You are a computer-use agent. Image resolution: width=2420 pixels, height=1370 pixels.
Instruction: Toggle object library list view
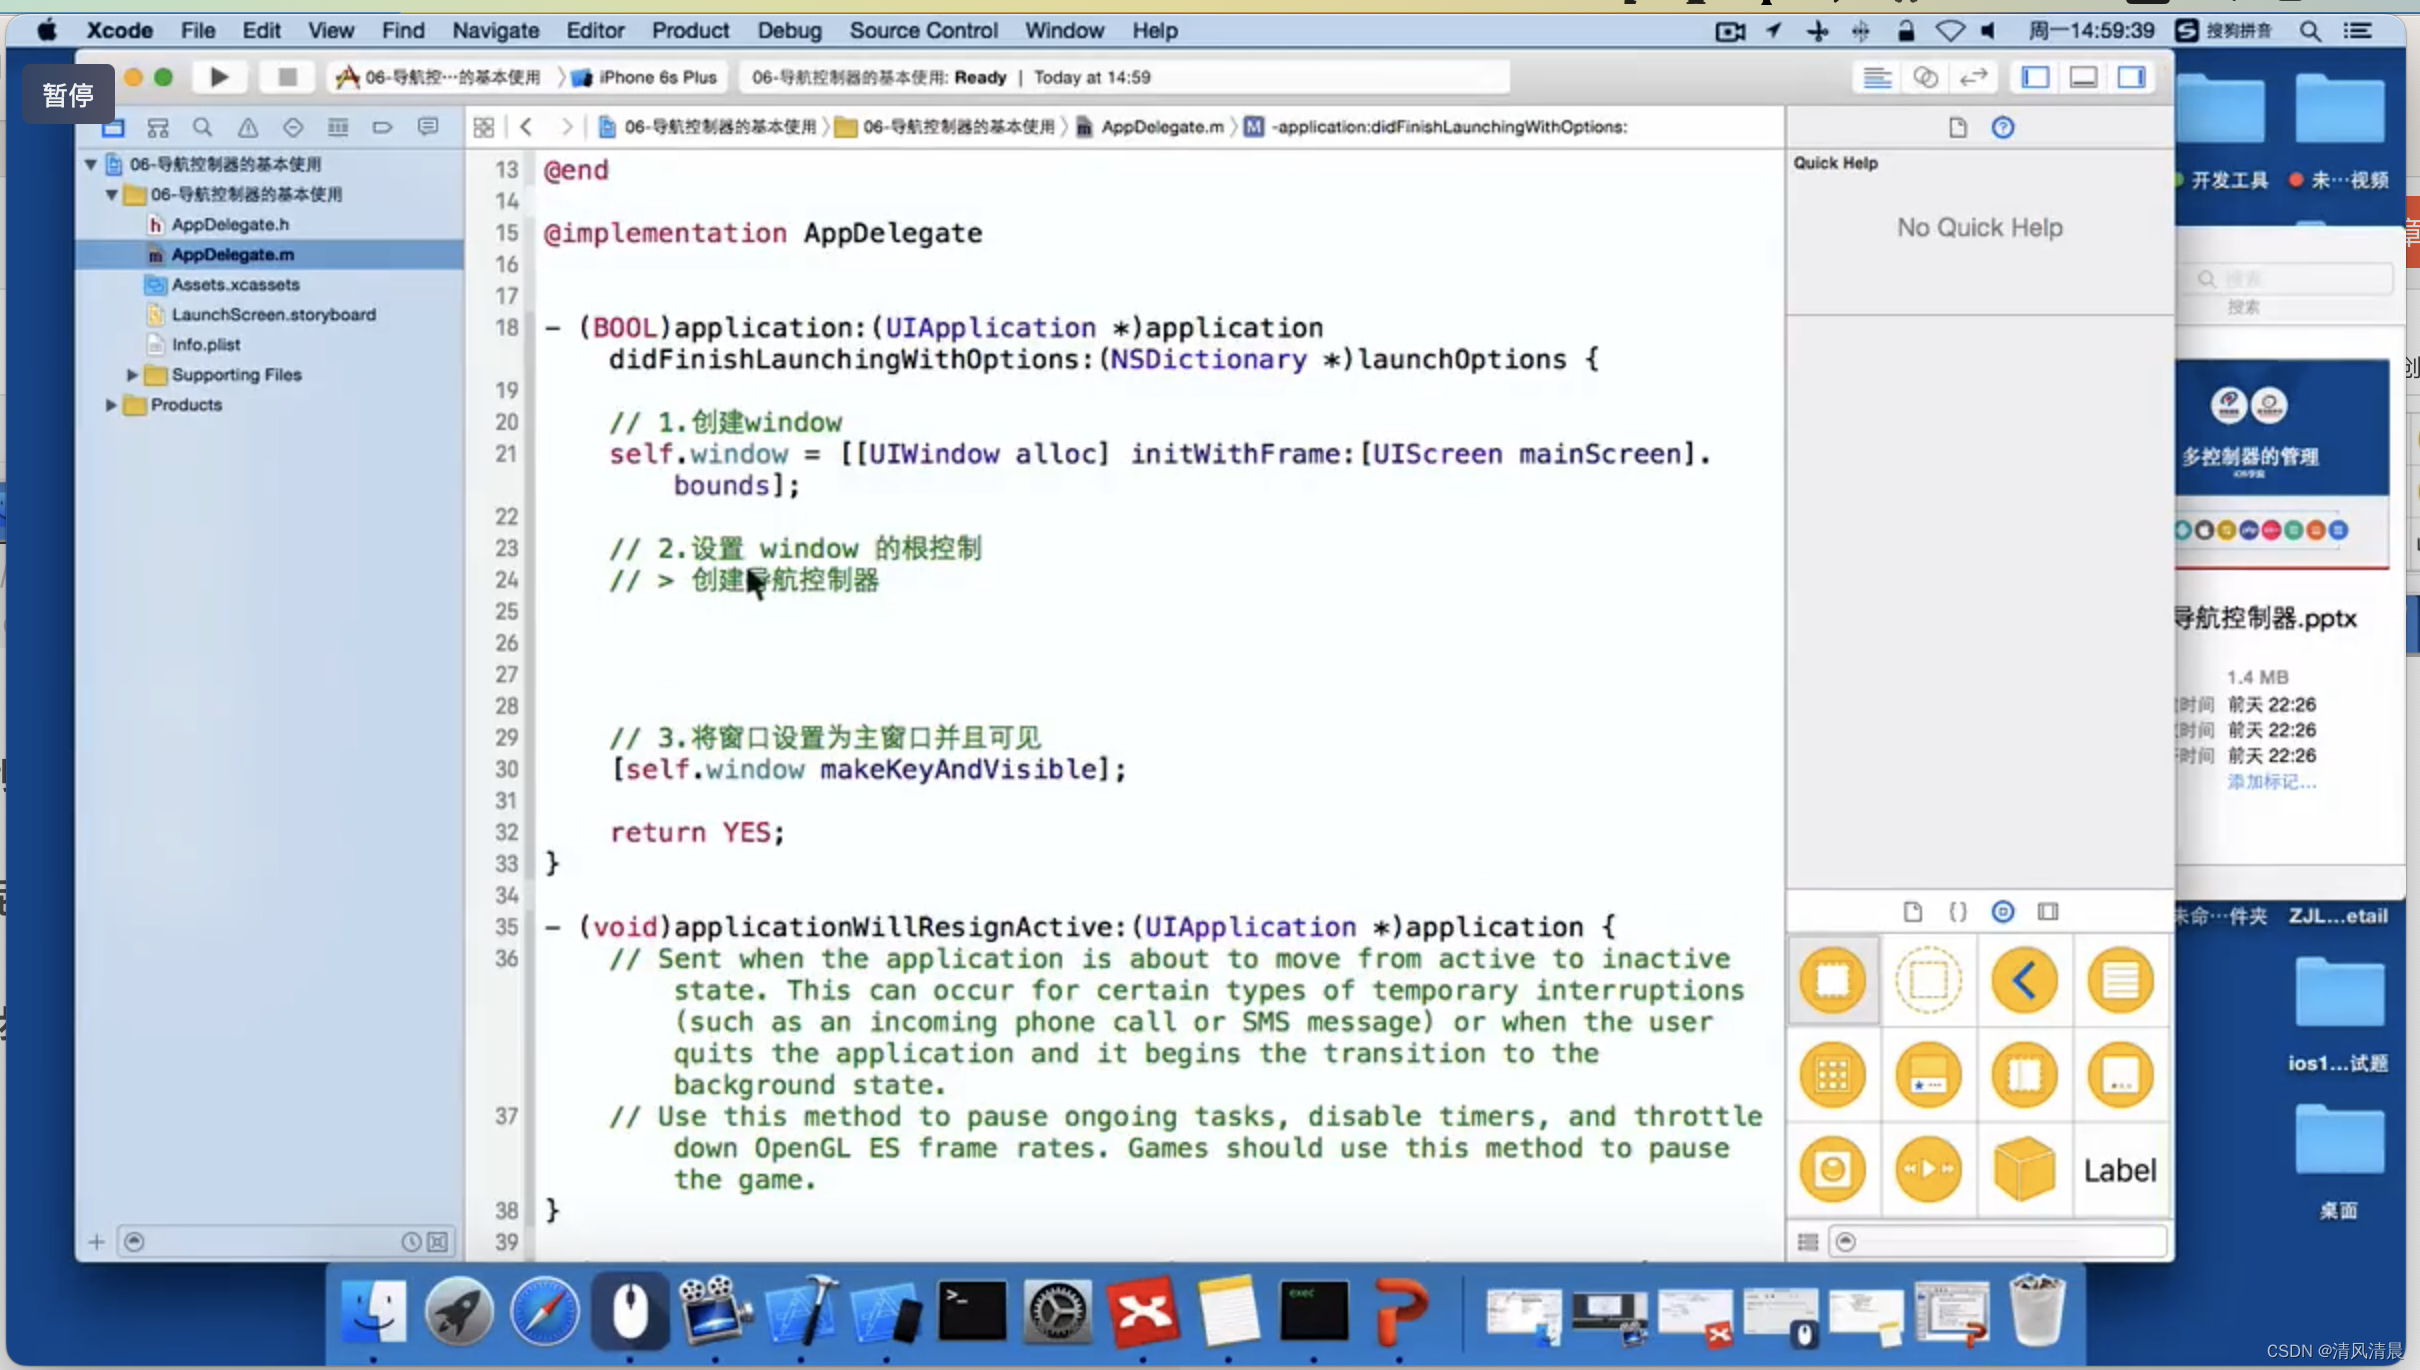pyautogui.click(x=1808, y=1242)
